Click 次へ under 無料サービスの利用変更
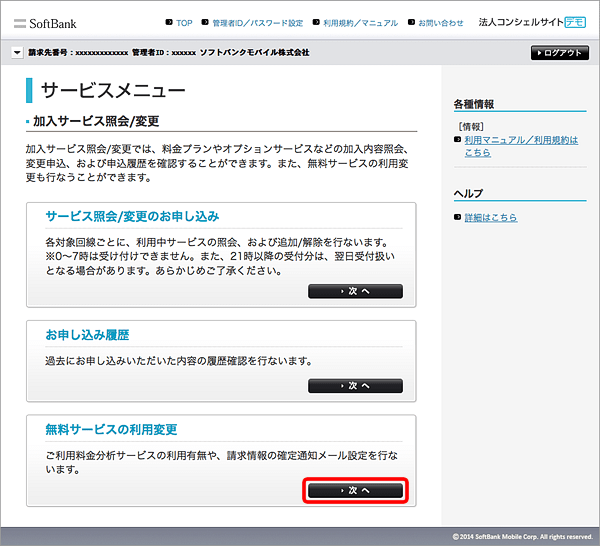This screenshot has height=546, width=600. (355, 490)
